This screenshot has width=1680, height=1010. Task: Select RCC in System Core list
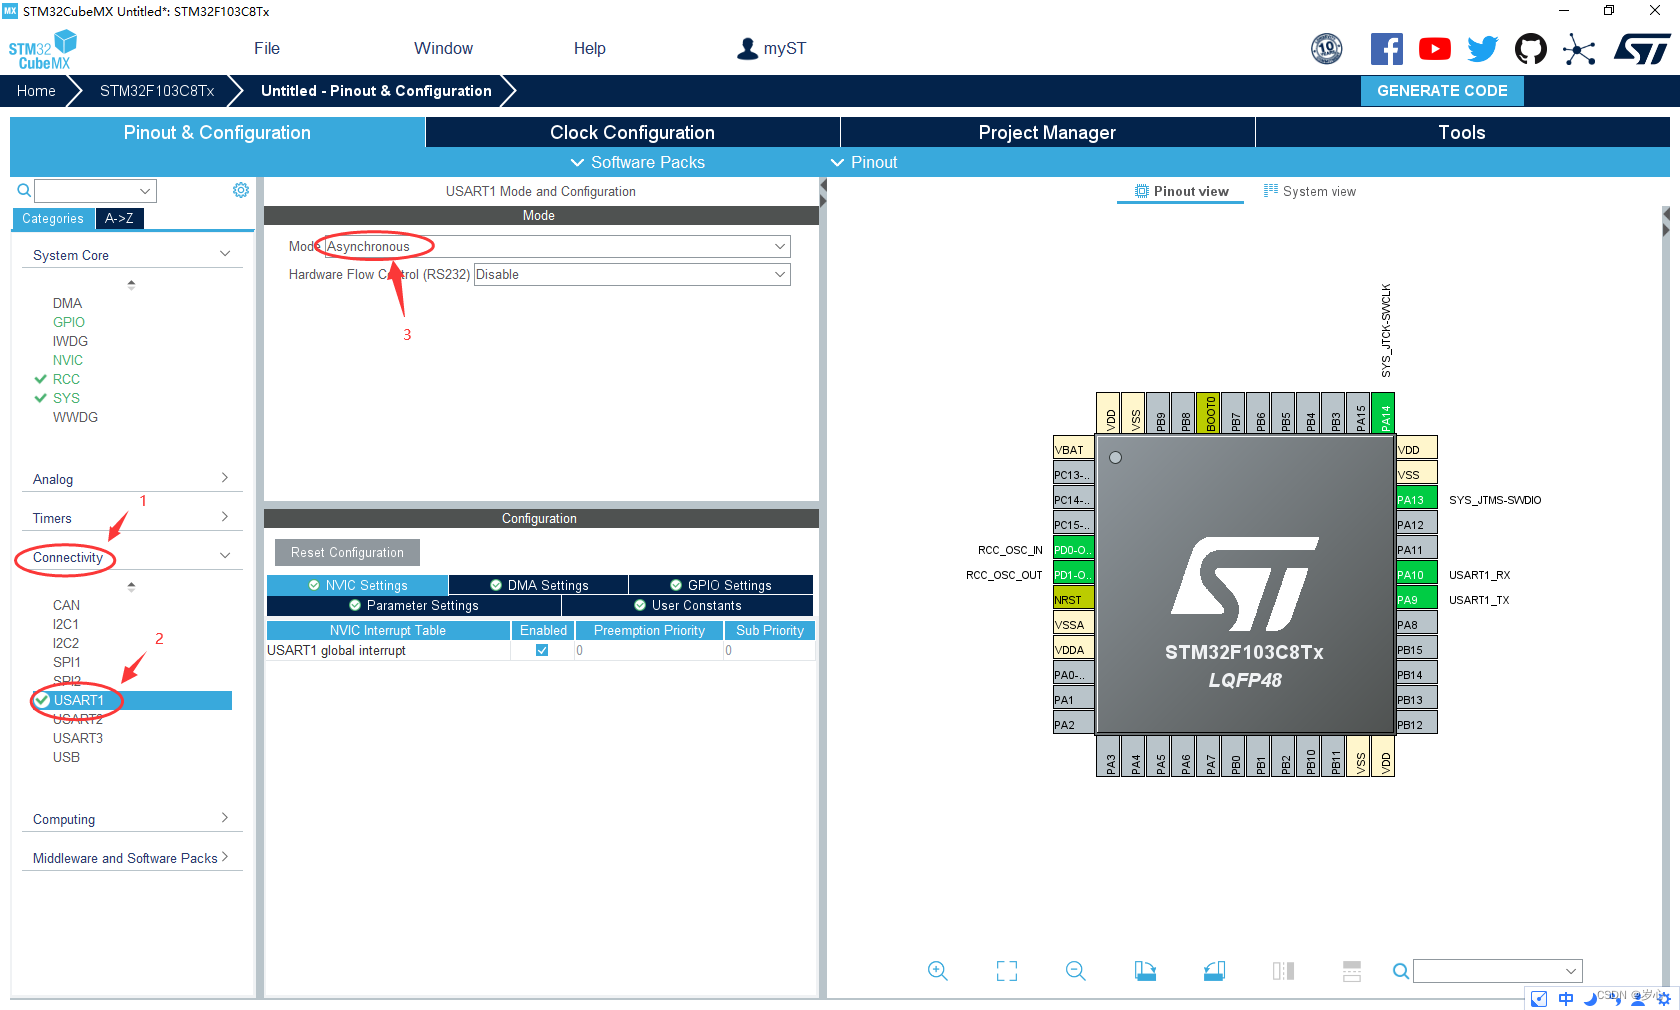[x=66, y=379]
